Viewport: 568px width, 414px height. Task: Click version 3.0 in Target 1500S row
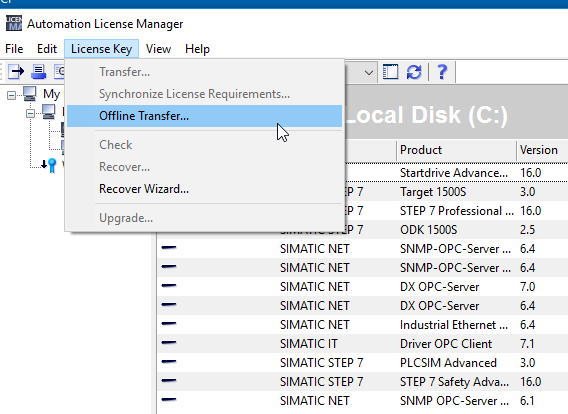527,192
